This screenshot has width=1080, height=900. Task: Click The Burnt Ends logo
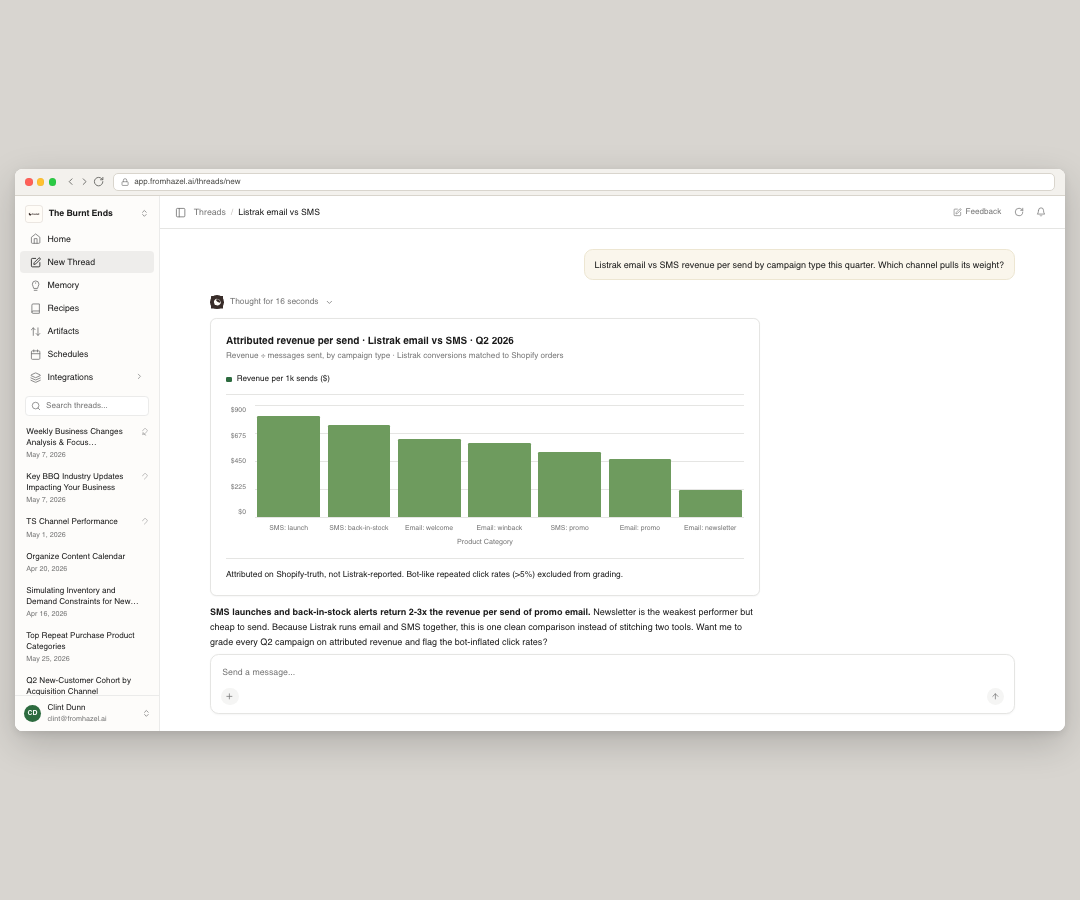pyautogui.click(x=34, y=213)
